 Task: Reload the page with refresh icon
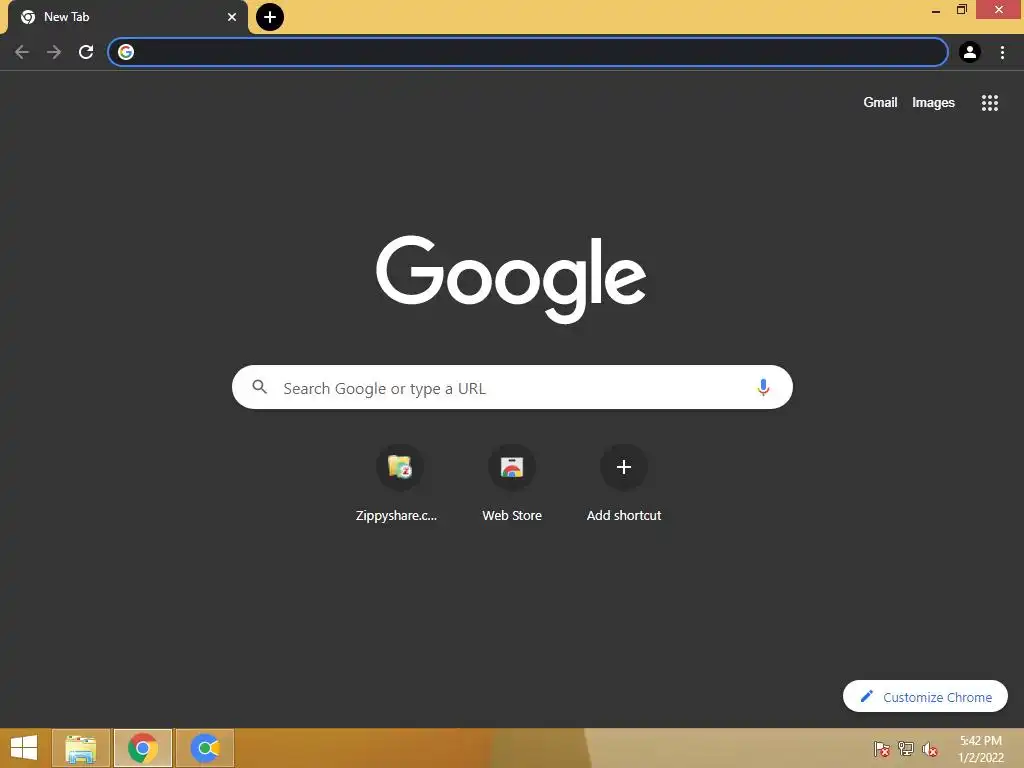click(x=86, y=52)
